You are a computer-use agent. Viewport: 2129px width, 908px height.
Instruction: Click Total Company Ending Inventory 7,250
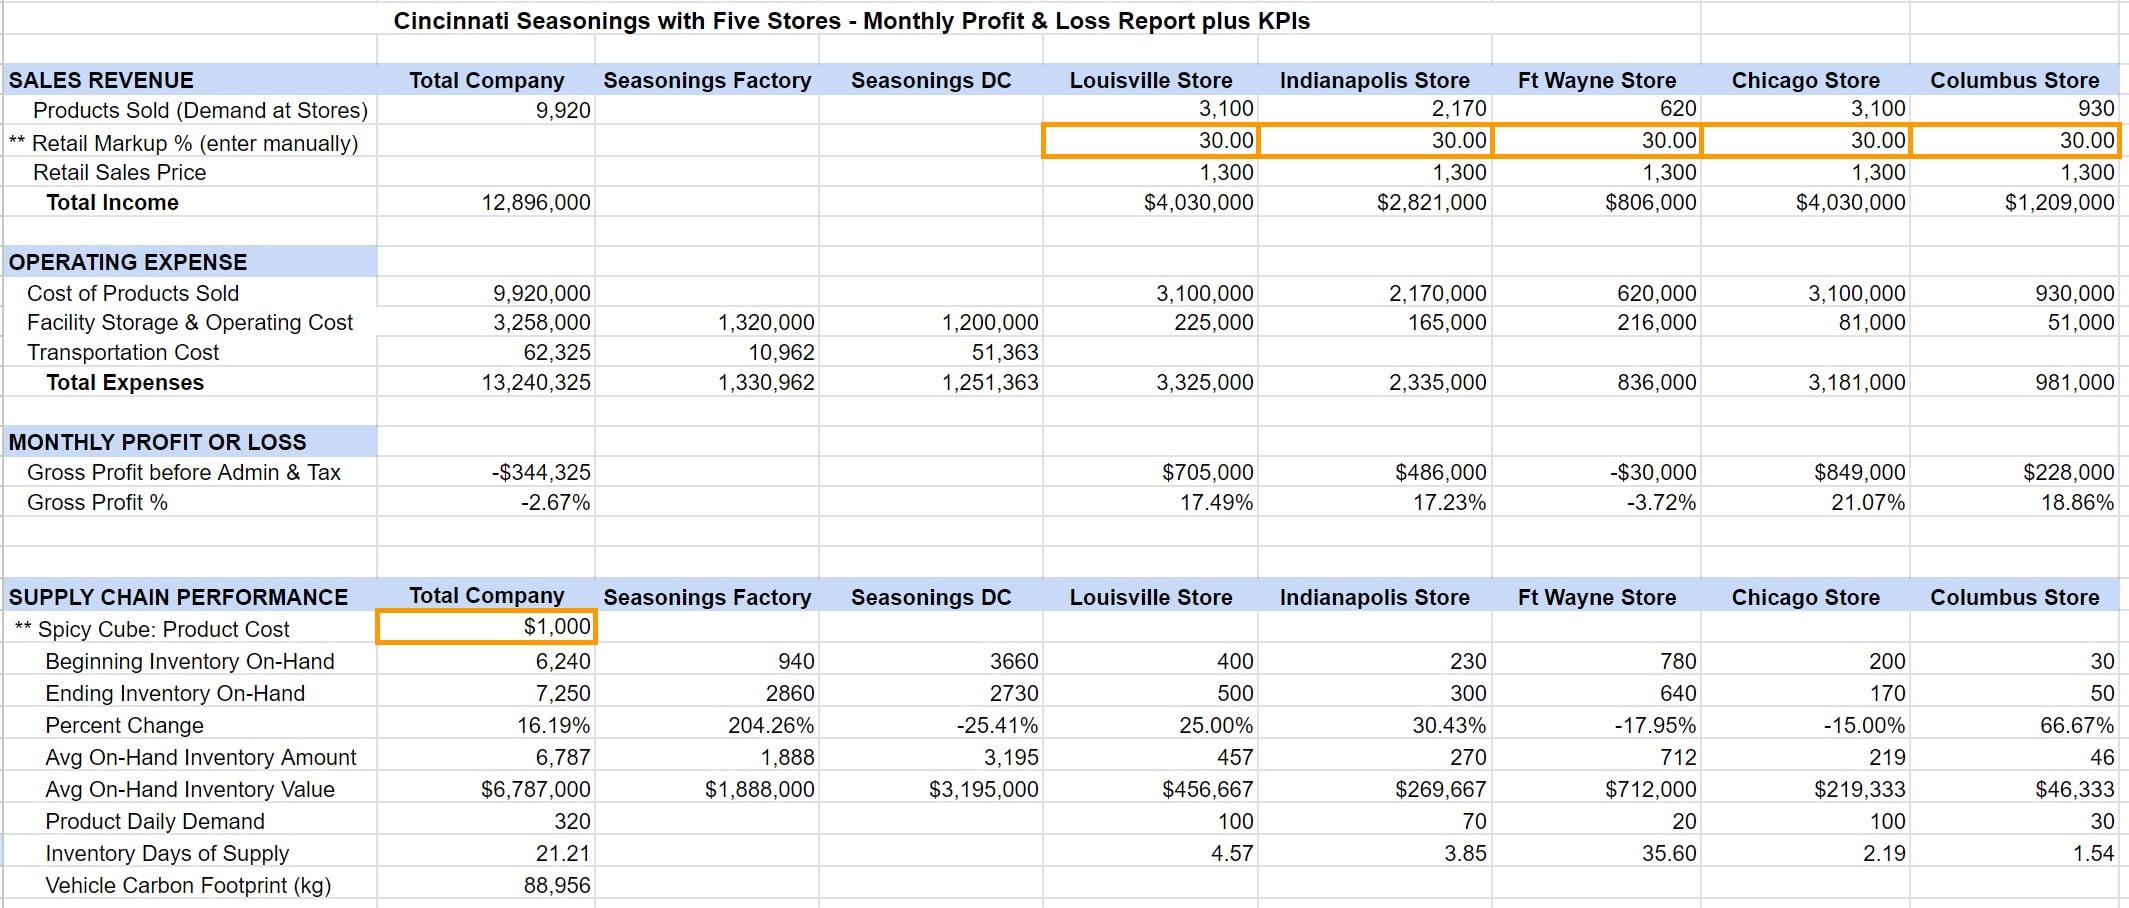click(563, 693)
